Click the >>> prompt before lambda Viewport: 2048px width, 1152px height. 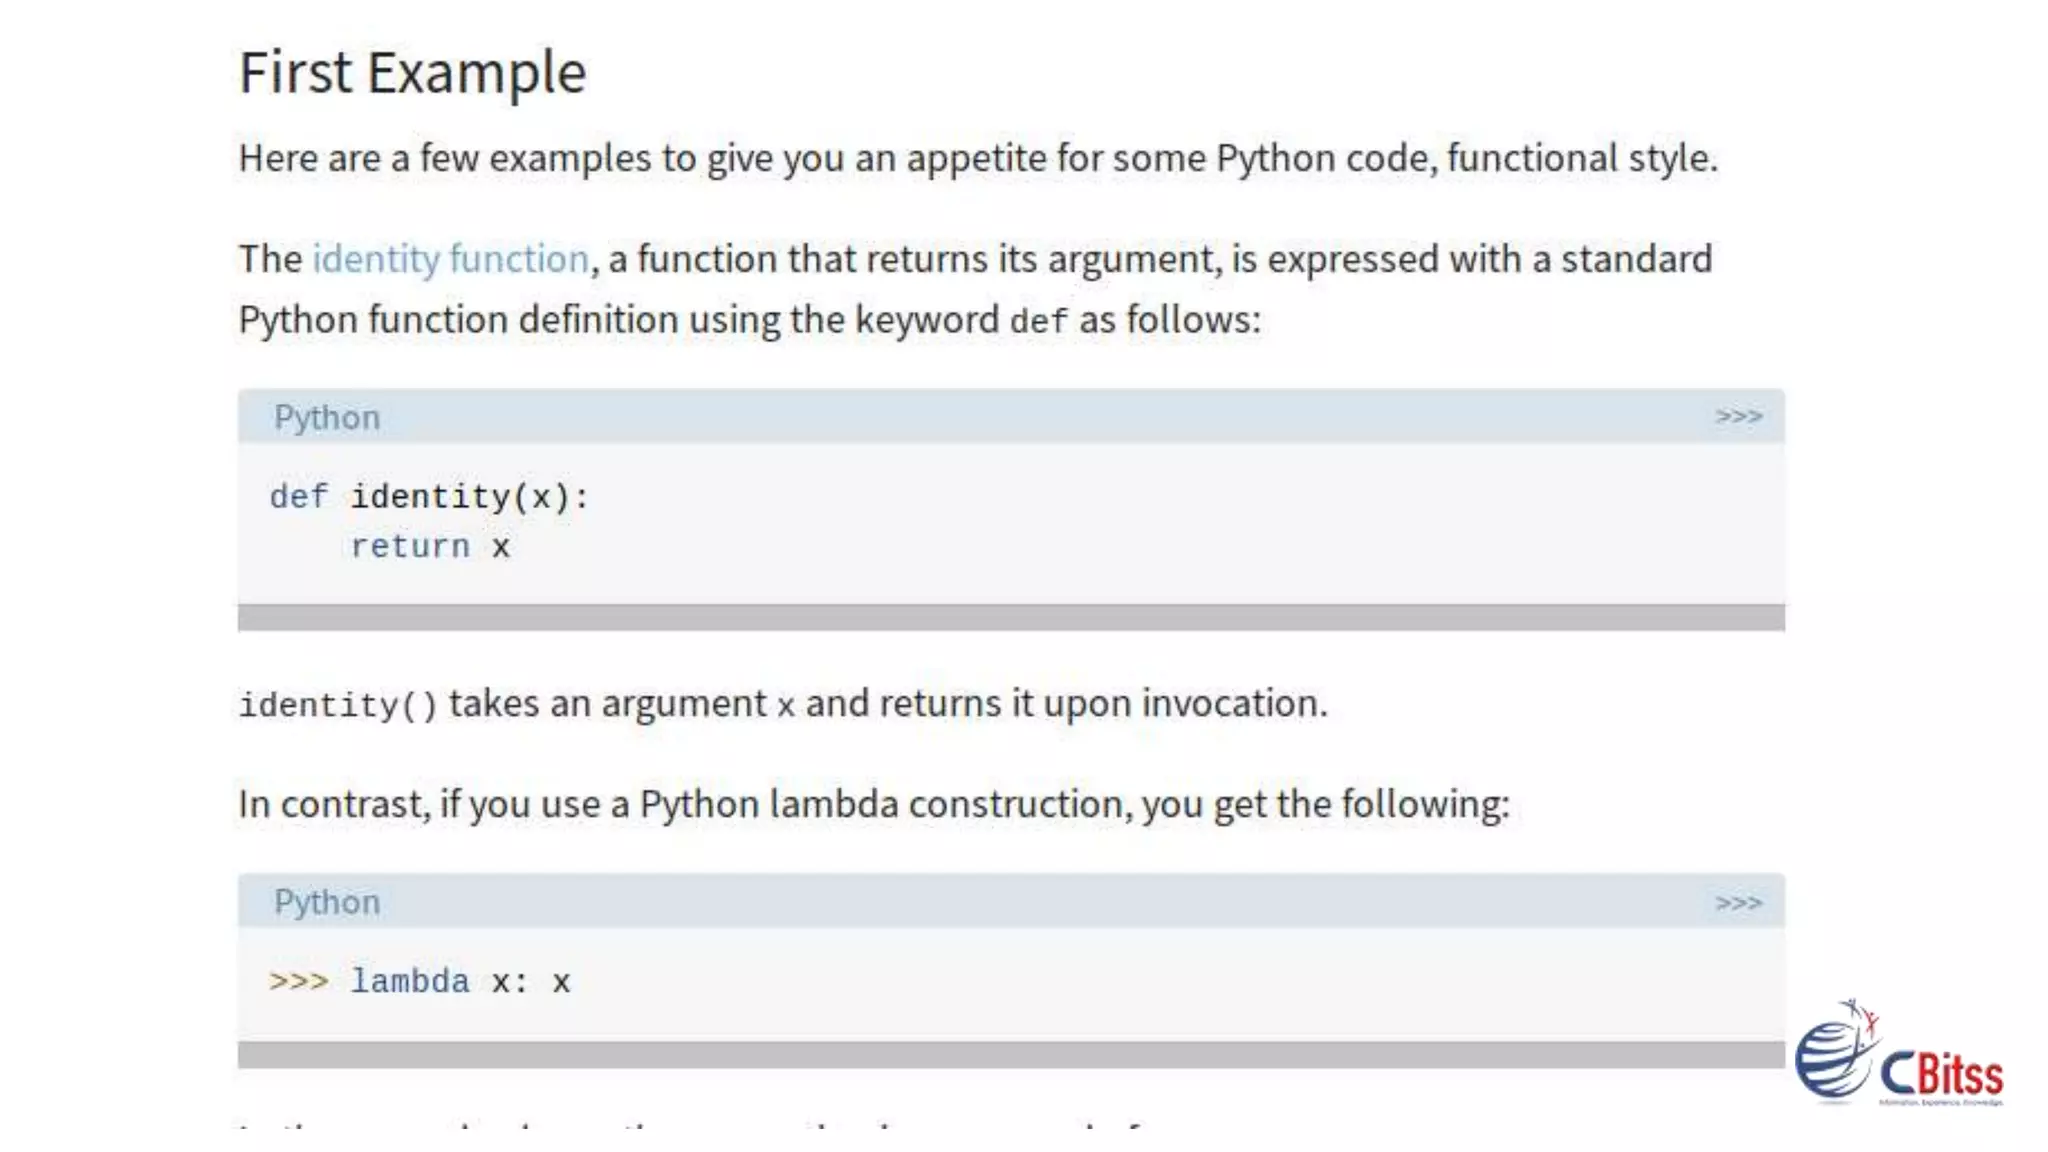(298, 982)
